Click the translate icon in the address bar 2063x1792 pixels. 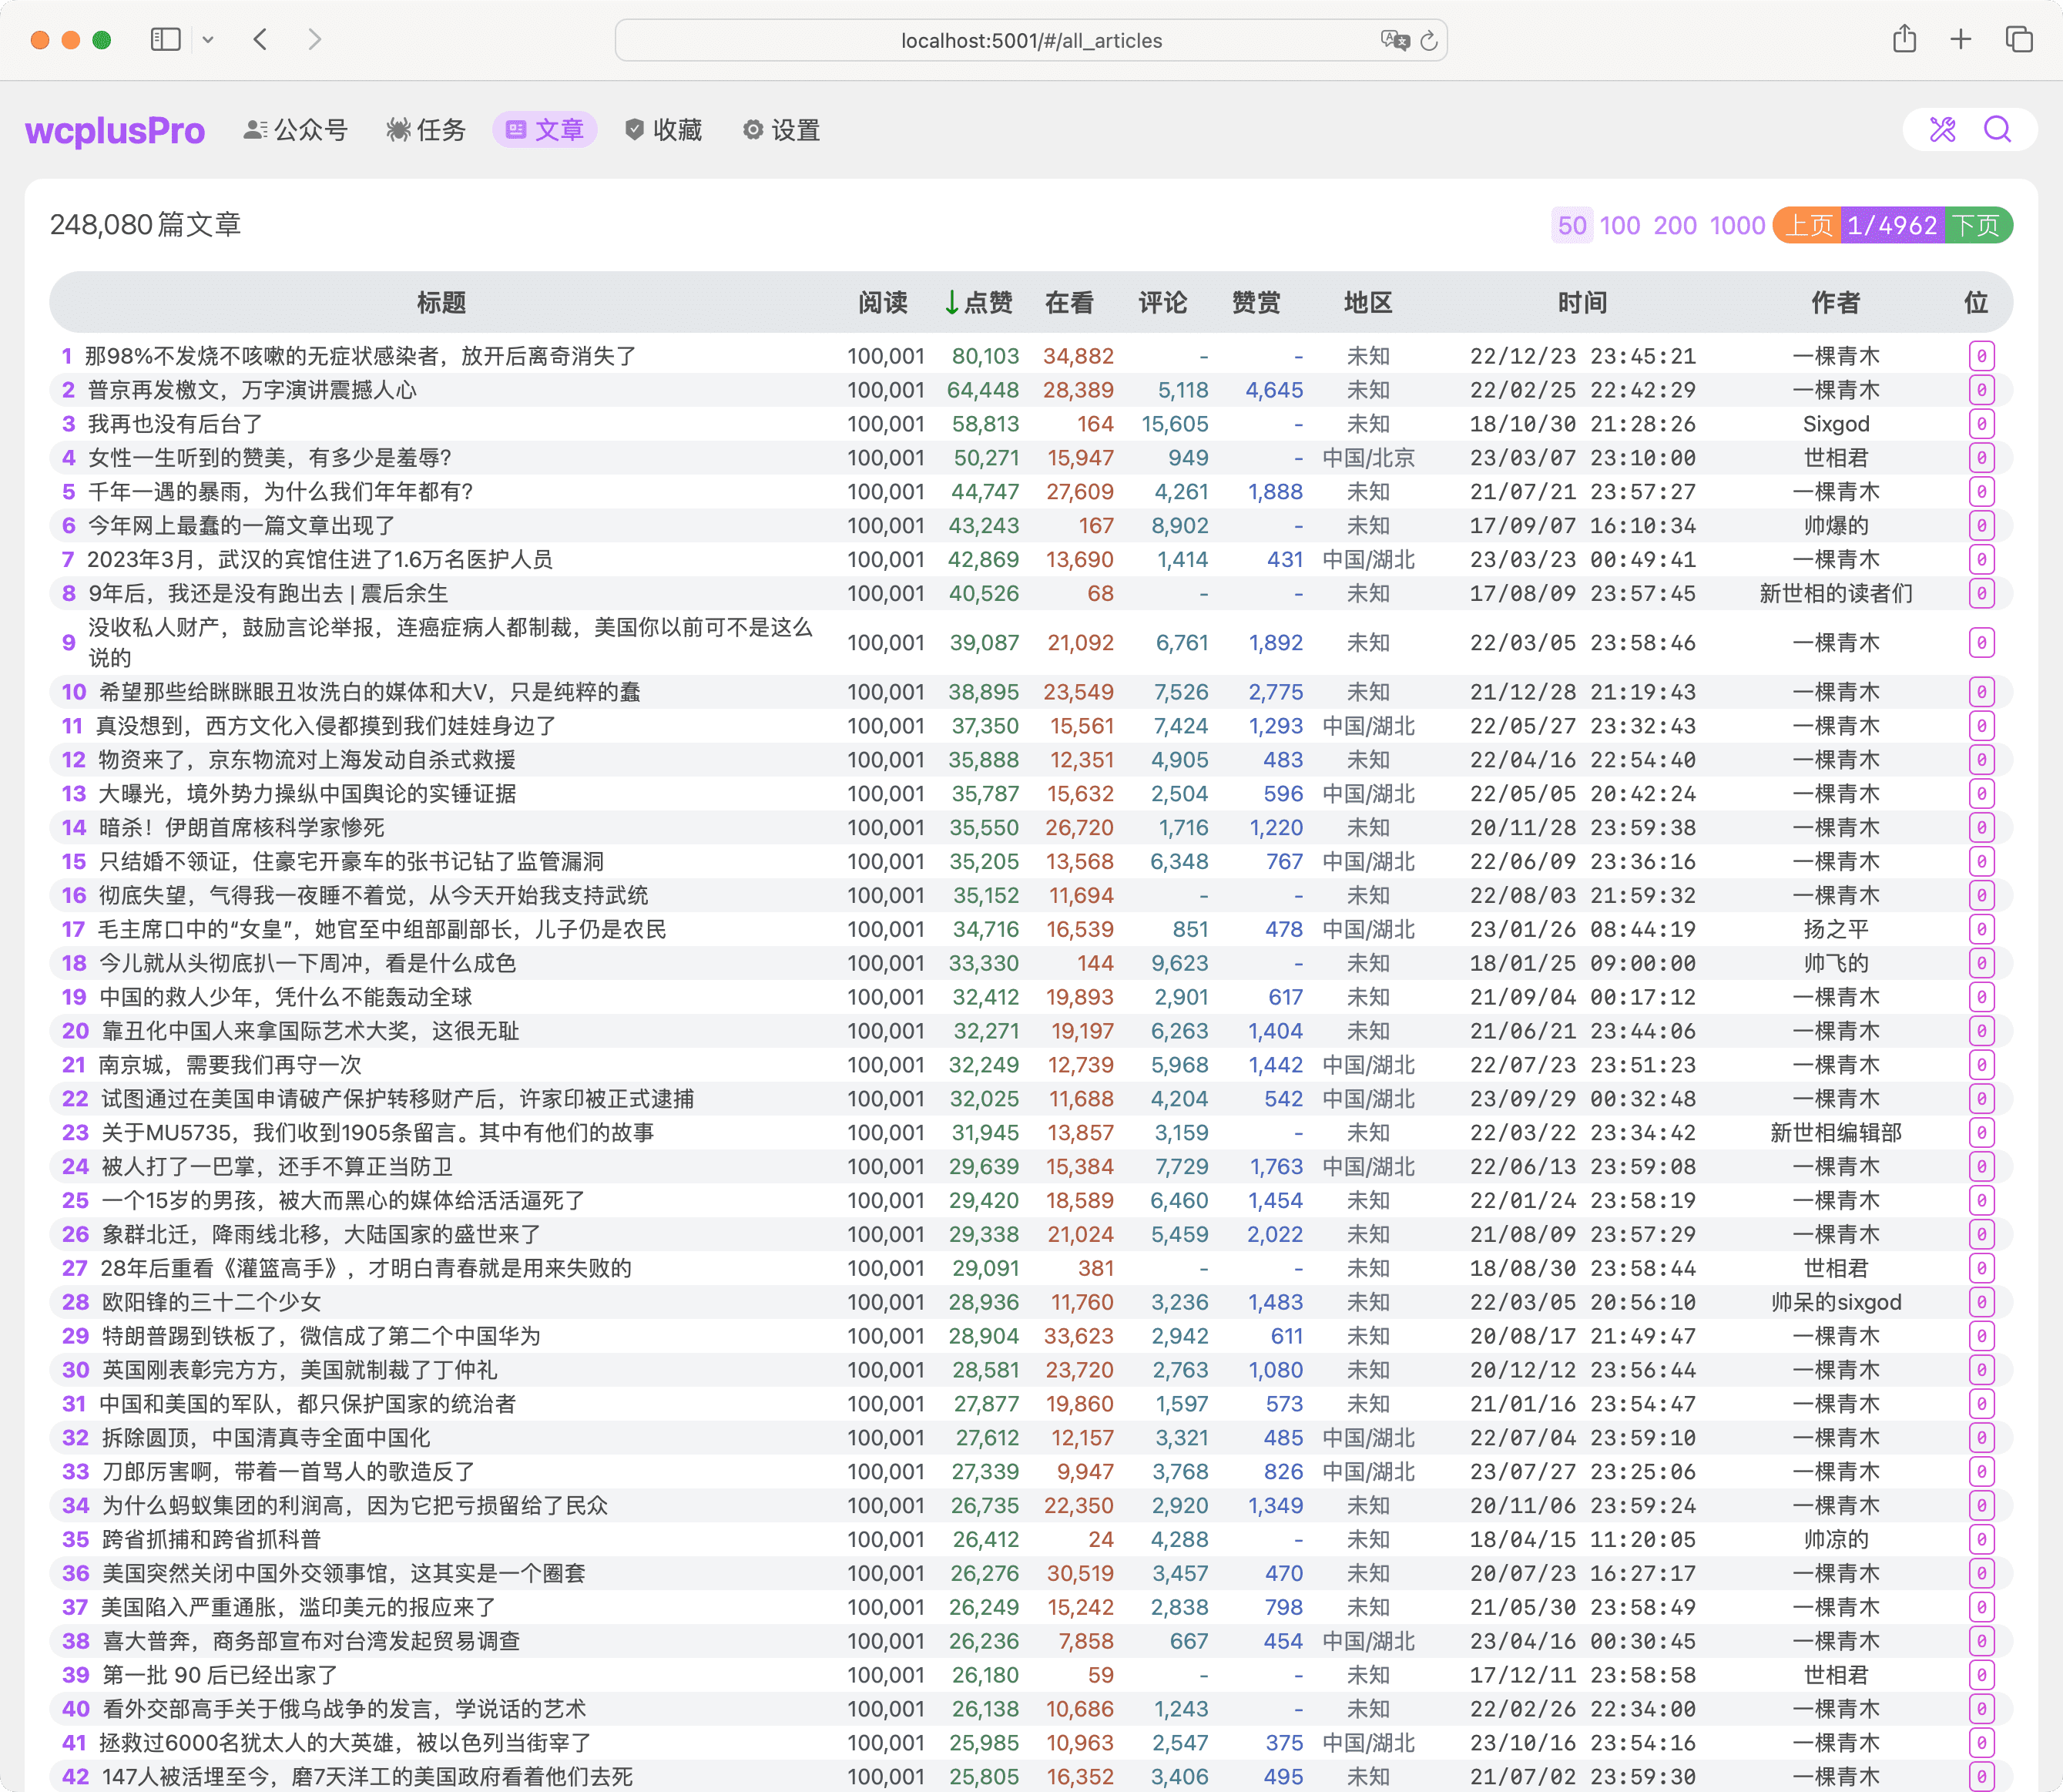pos(1396,40)
